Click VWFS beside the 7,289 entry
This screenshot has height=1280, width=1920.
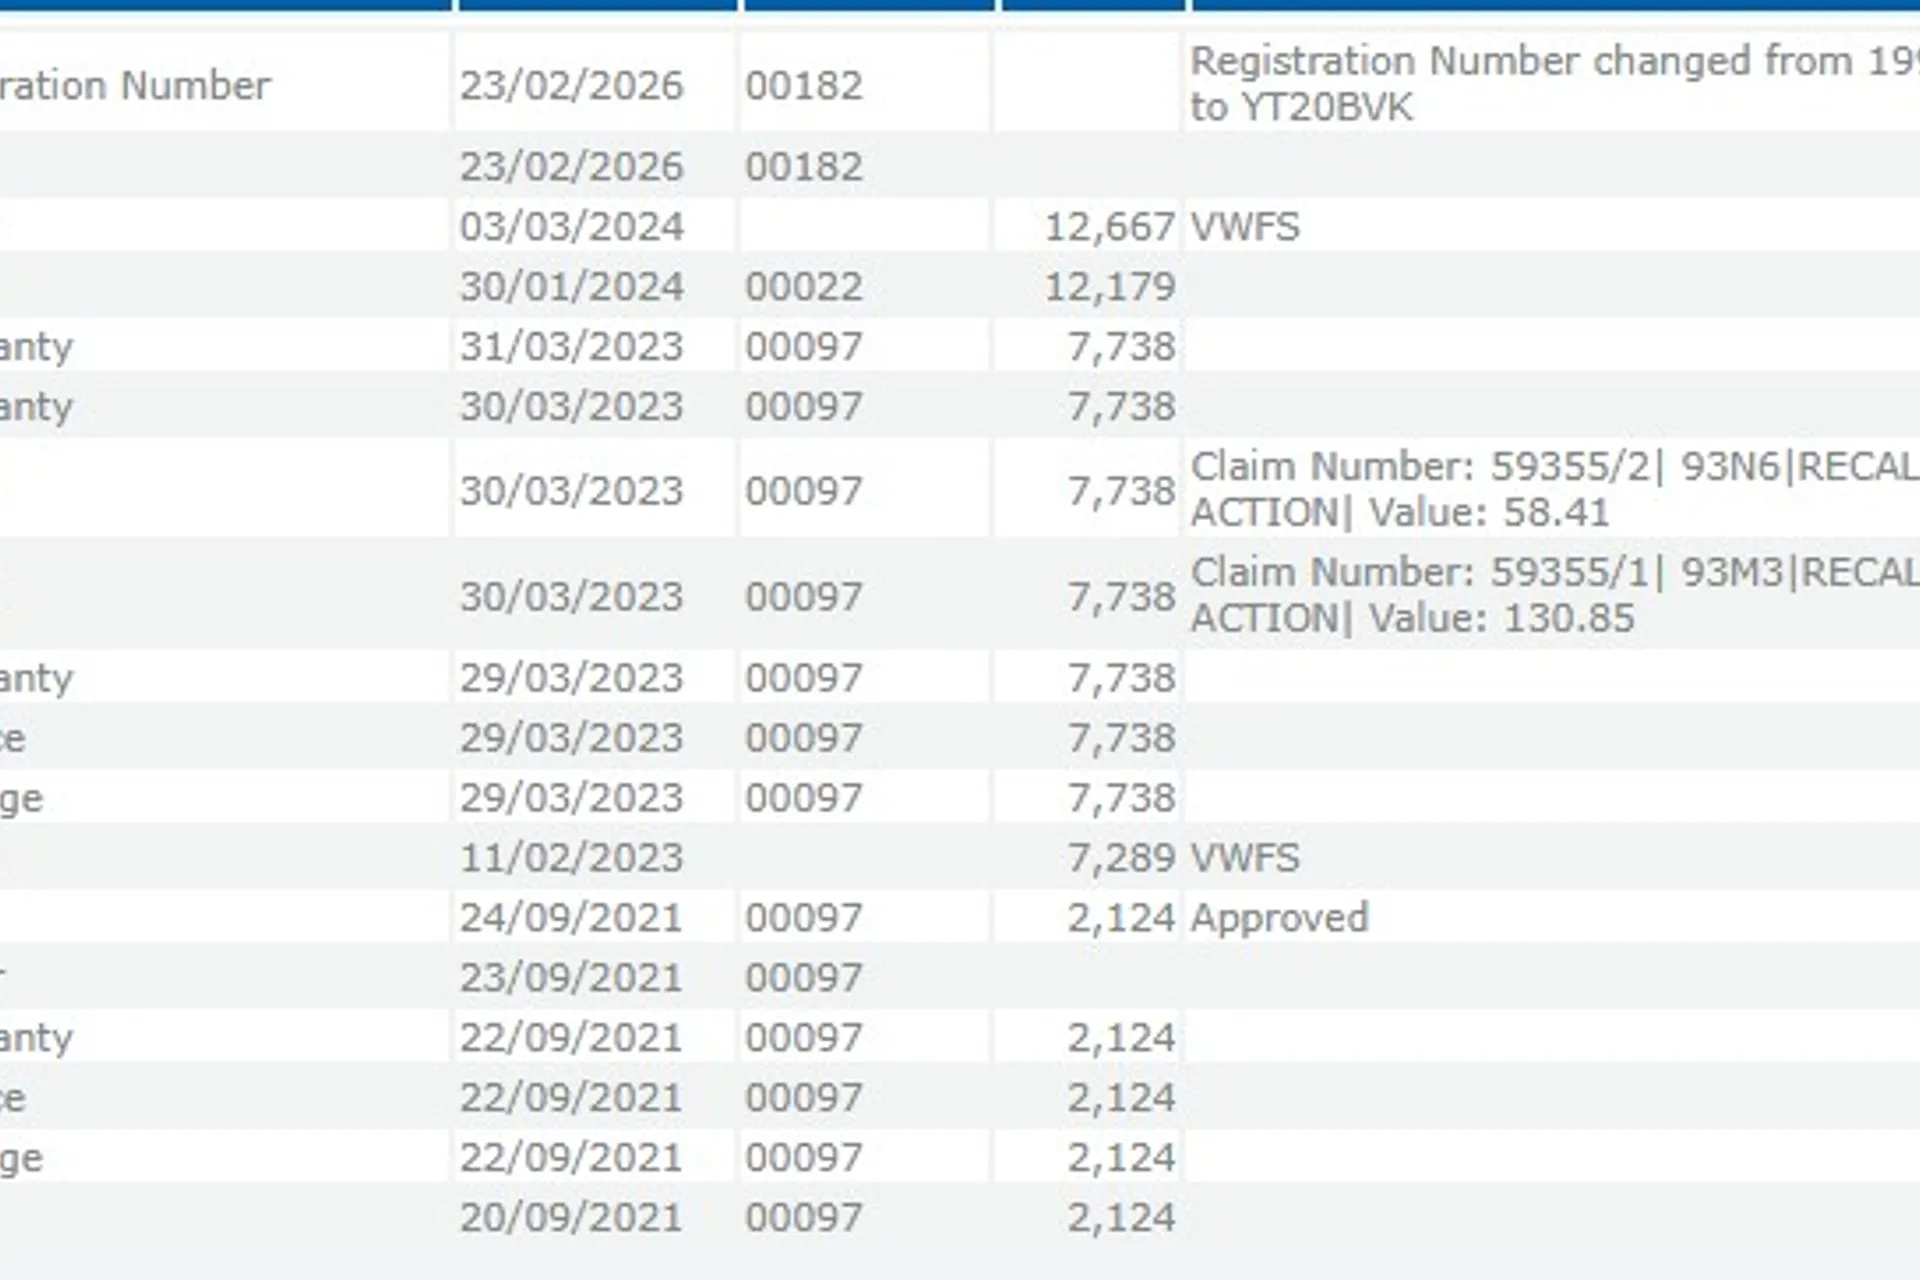pos(1245,858)
